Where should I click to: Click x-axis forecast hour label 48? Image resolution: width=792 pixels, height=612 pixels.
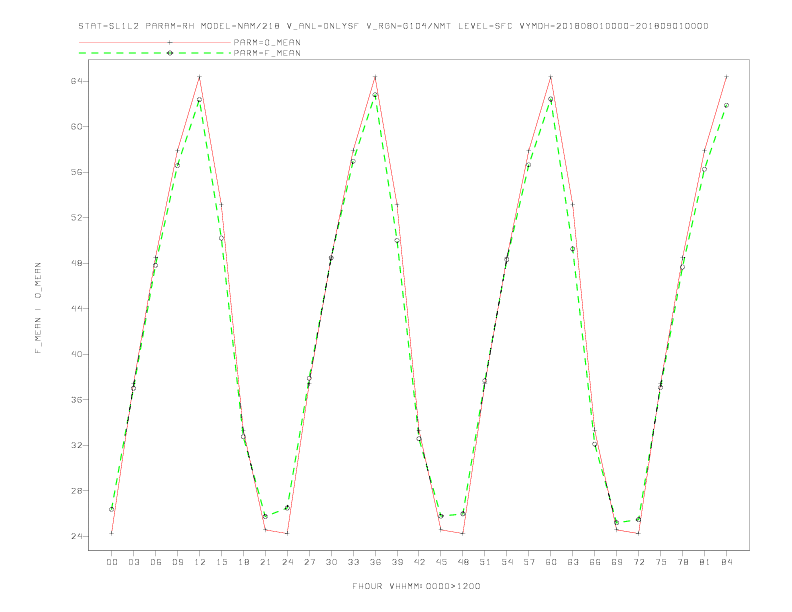point(463,562)
